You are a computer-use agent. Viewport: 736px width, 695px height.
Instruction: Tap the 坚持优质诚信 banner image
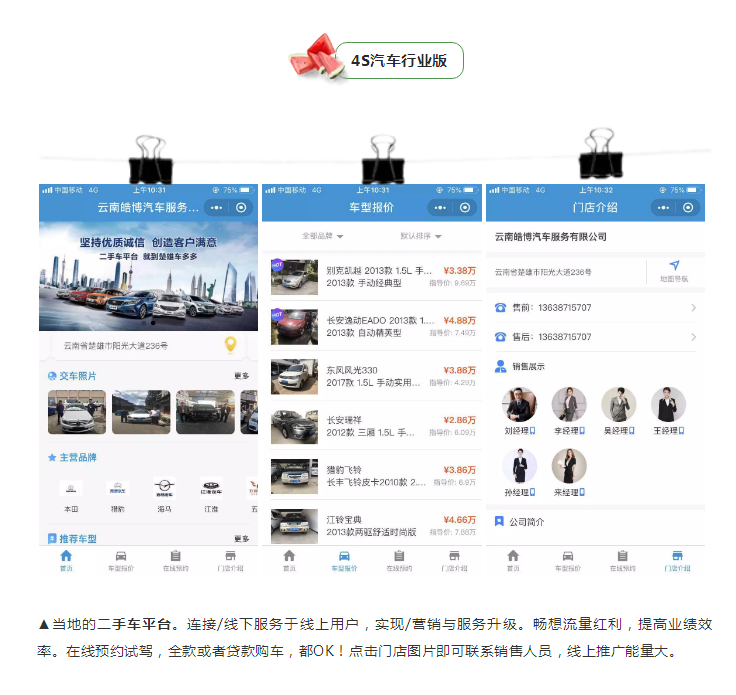148,276
